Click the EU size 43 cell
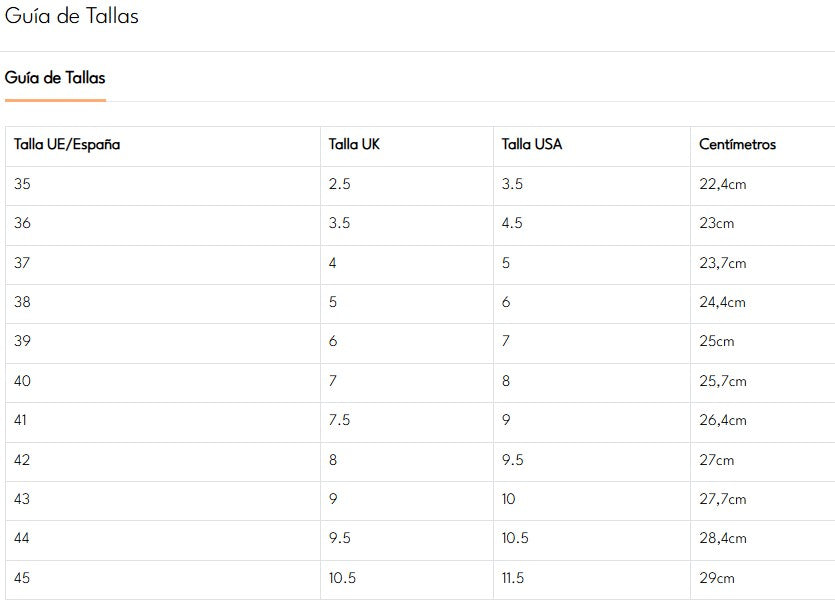 [23, 499]
